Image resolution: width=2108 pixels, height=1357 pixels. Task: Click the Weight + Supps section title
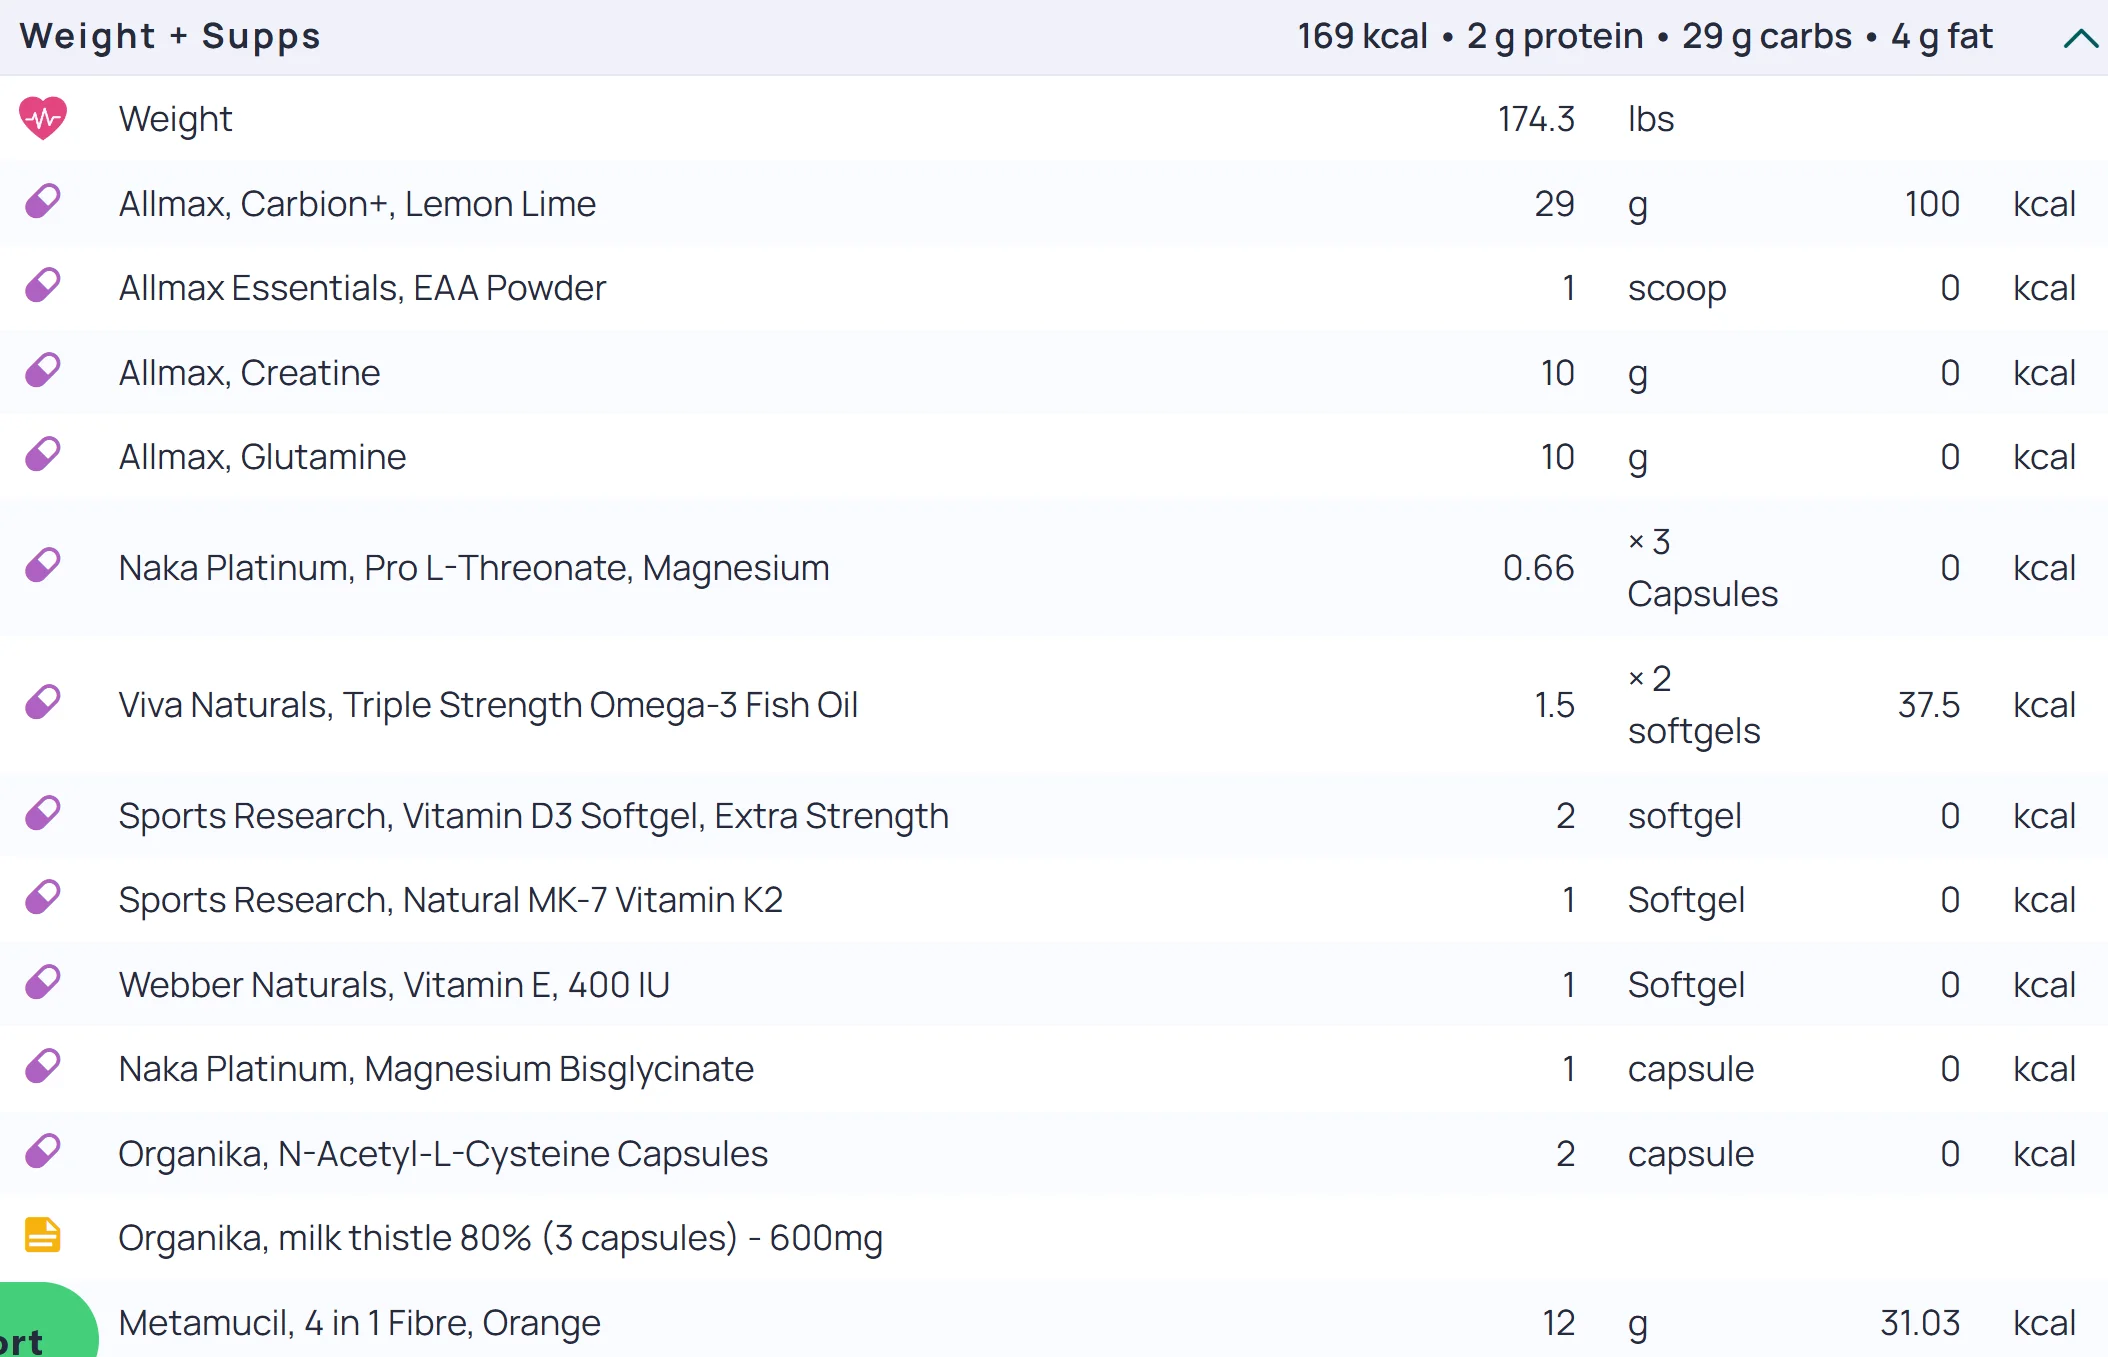(x=170, y=36)
